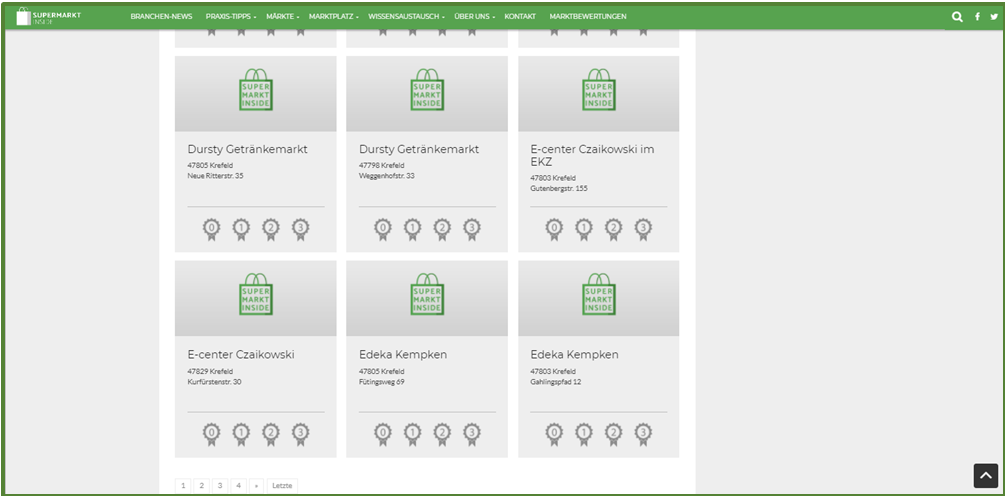The height and width of the screenshot is (496, 1005).
Task: Expand the Märkte dropdown menu
Action: (x=283, y=17)
